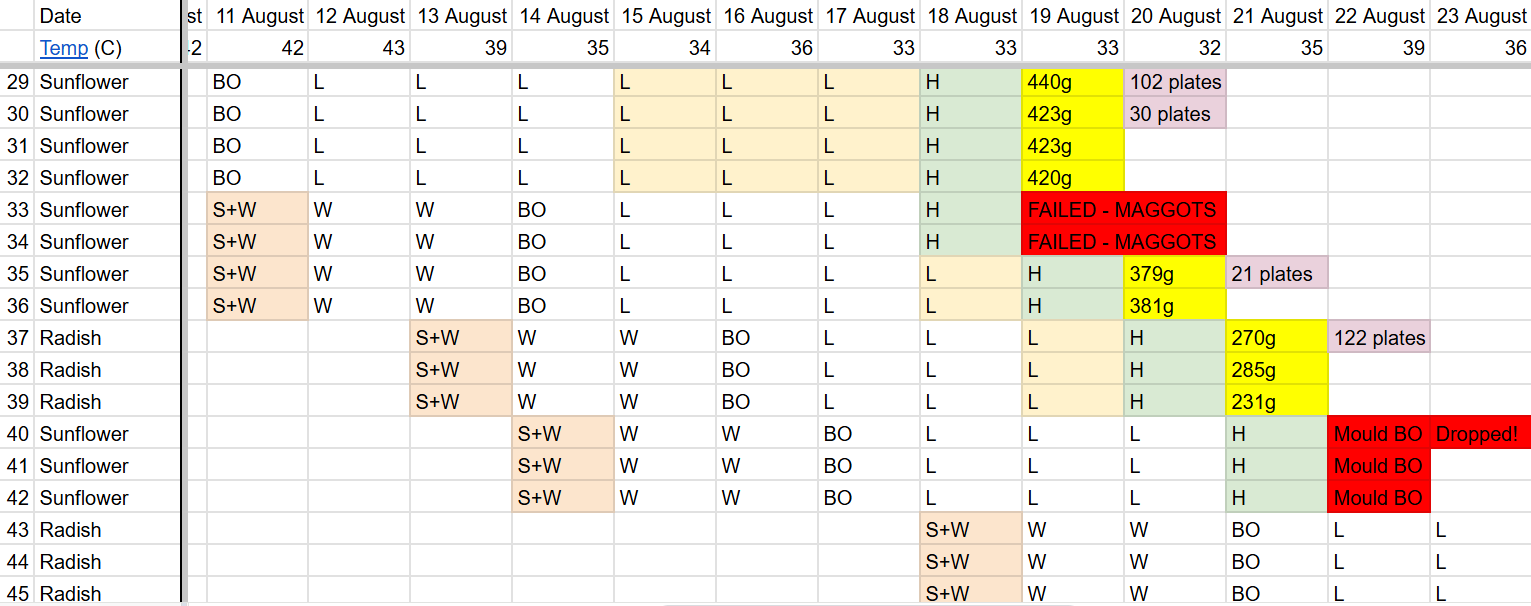Select the 21 plates cell

coord(1277,274)
